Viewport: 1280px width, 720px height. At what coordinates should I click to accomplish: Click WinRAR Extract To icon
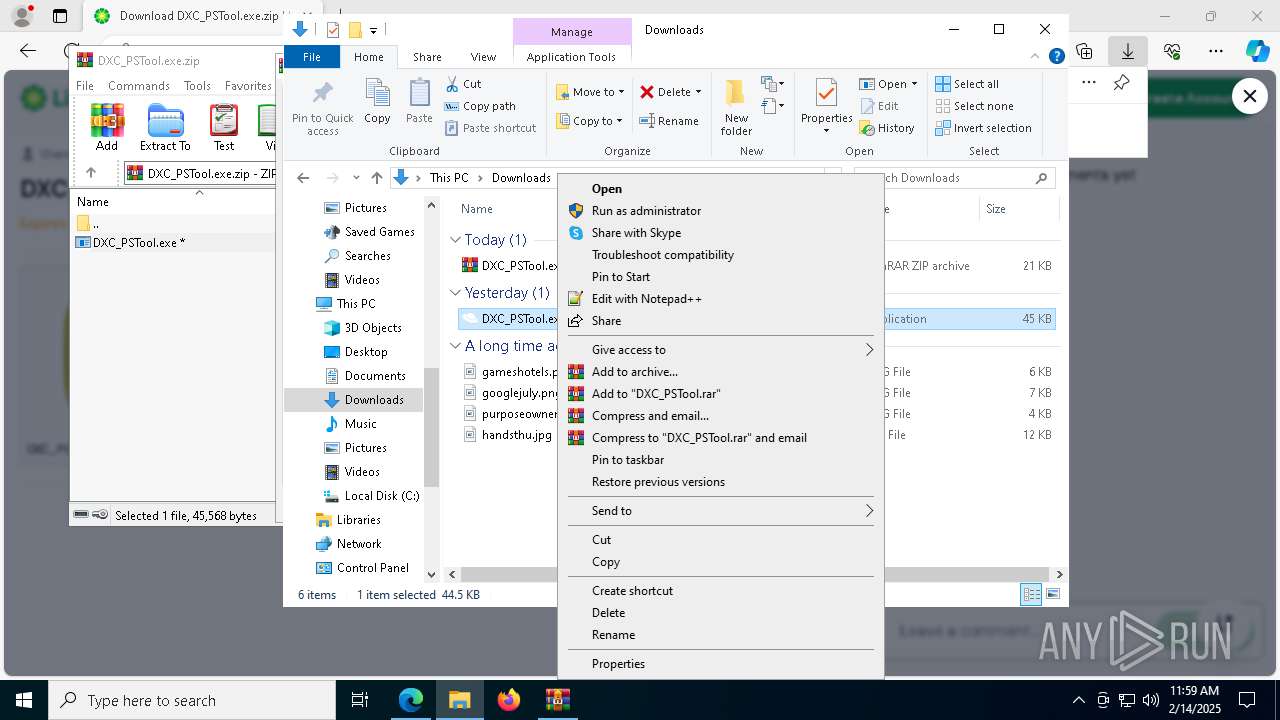point(165,127)
